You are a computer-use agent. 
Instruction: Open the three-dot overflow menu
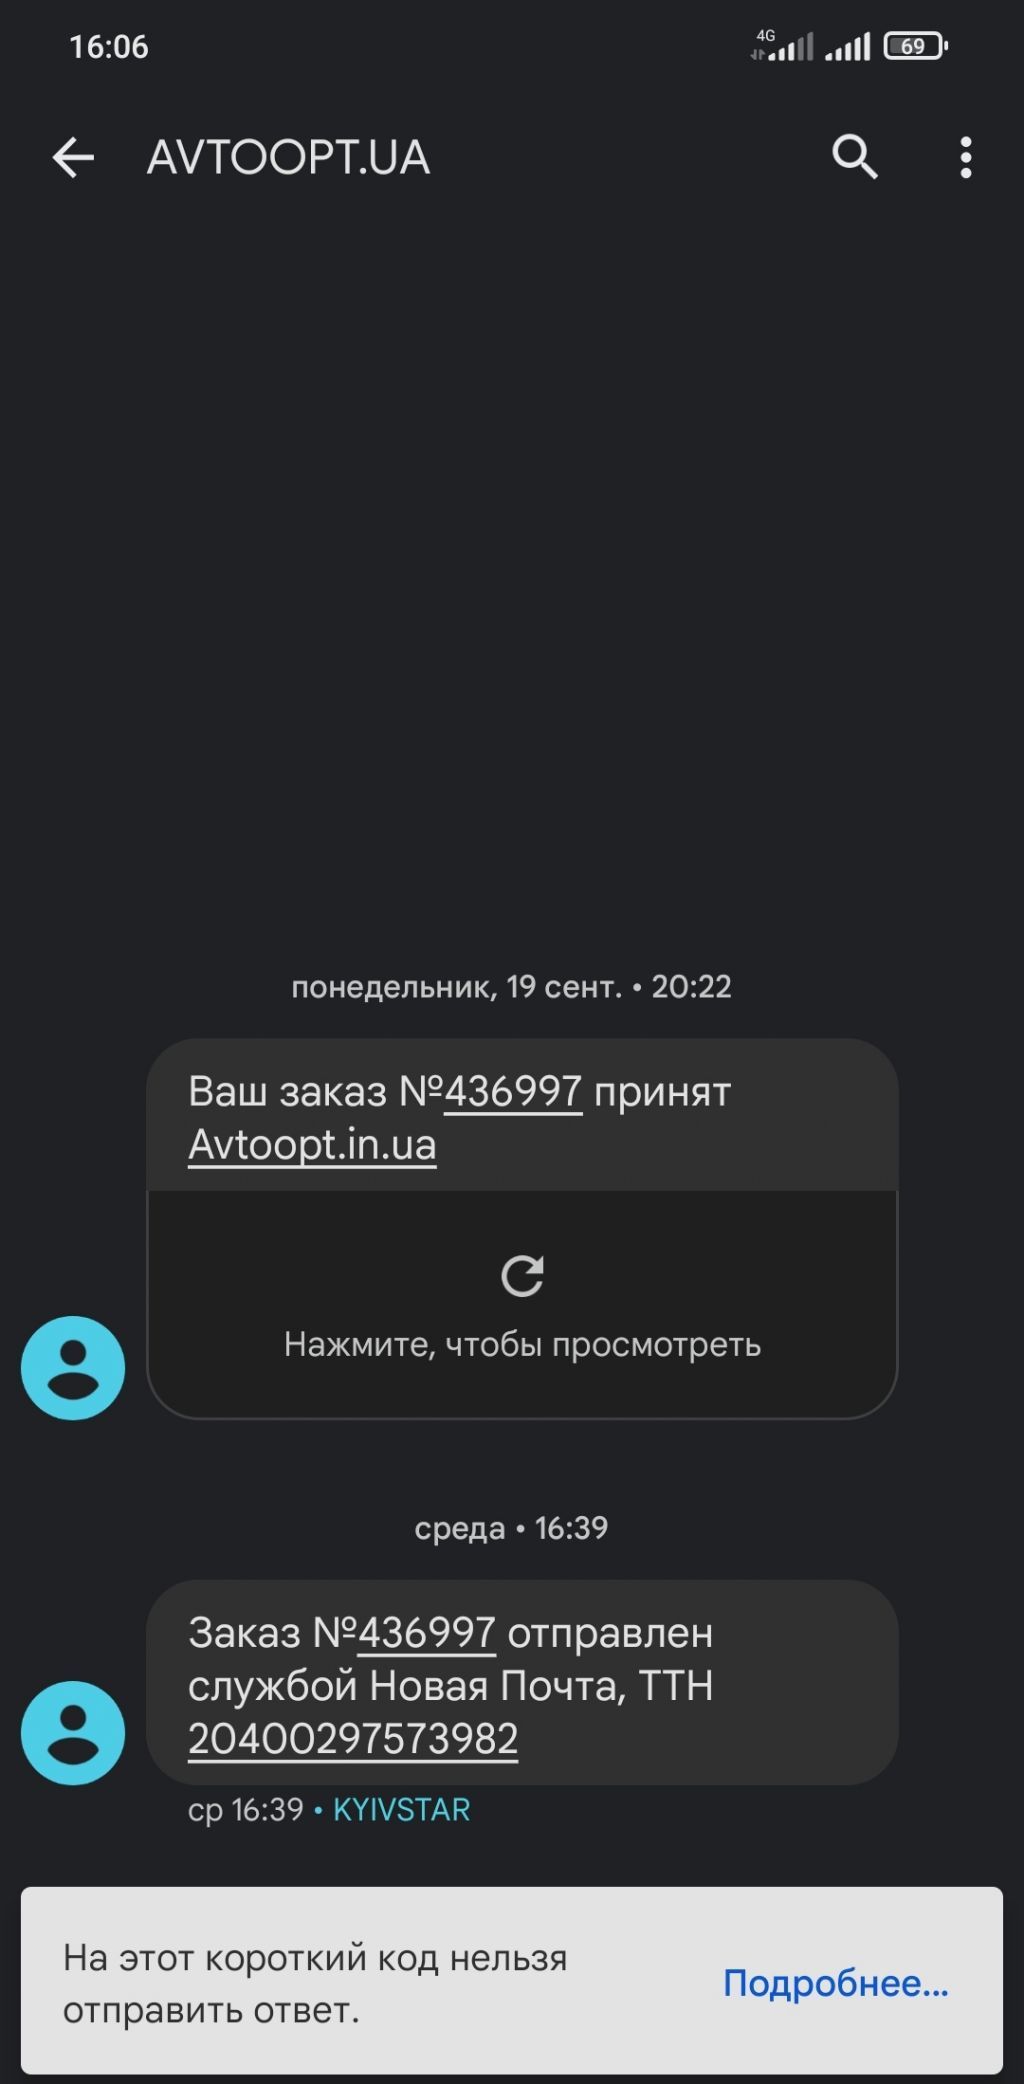966,158
